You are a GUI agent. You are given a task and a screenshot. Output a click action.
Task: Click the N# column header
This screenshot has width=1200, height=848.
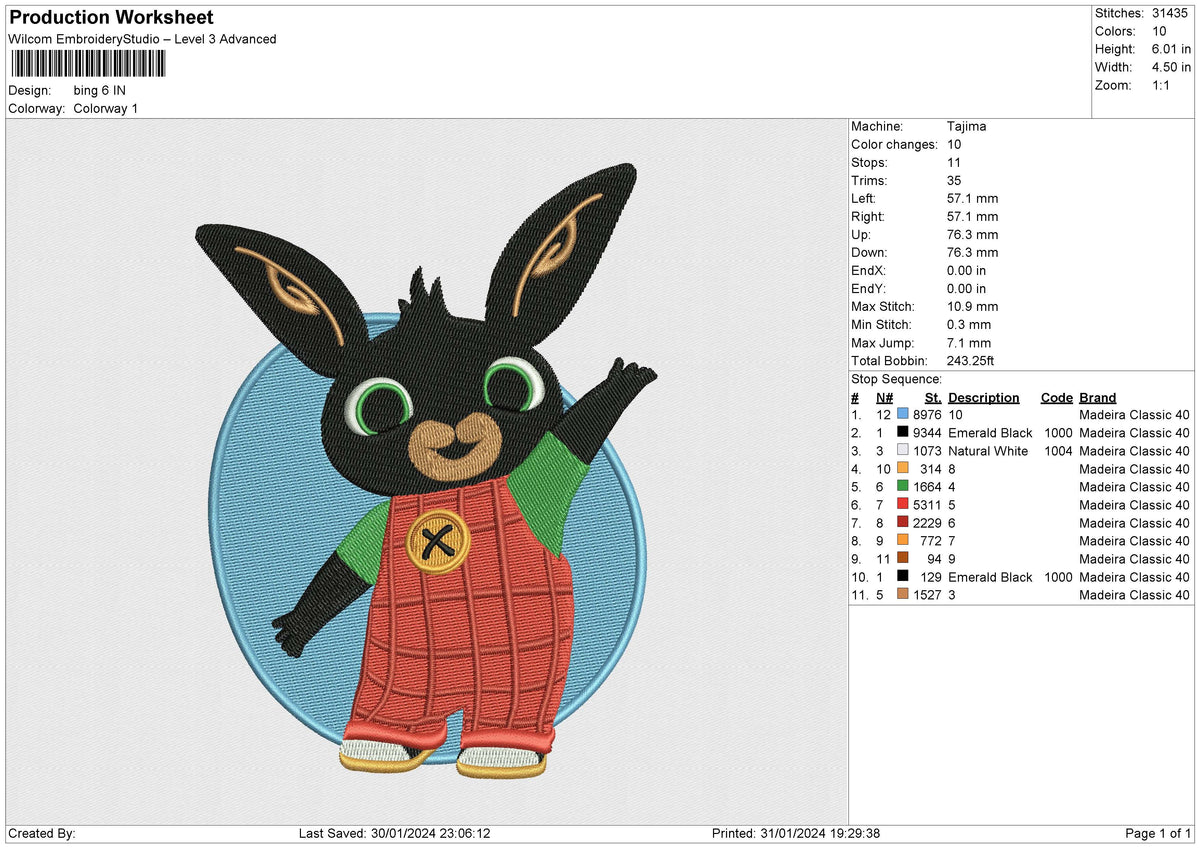tap(883, 398)
